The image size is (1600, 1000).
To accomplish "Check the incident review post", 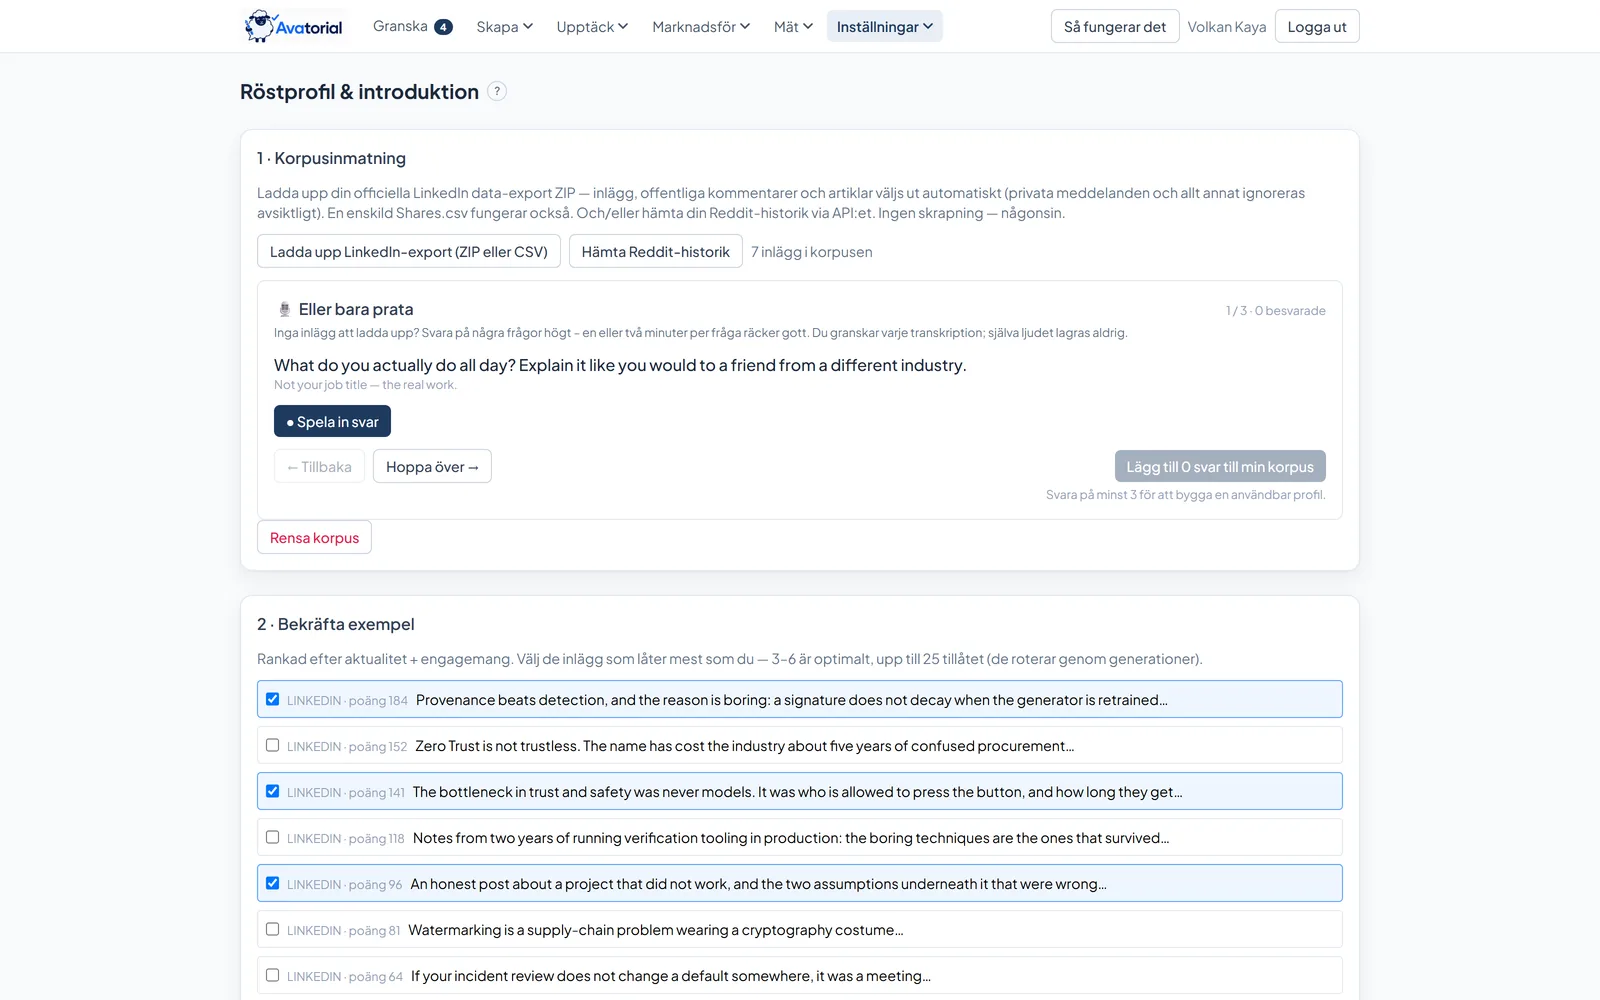I will [x=272, y=975].
